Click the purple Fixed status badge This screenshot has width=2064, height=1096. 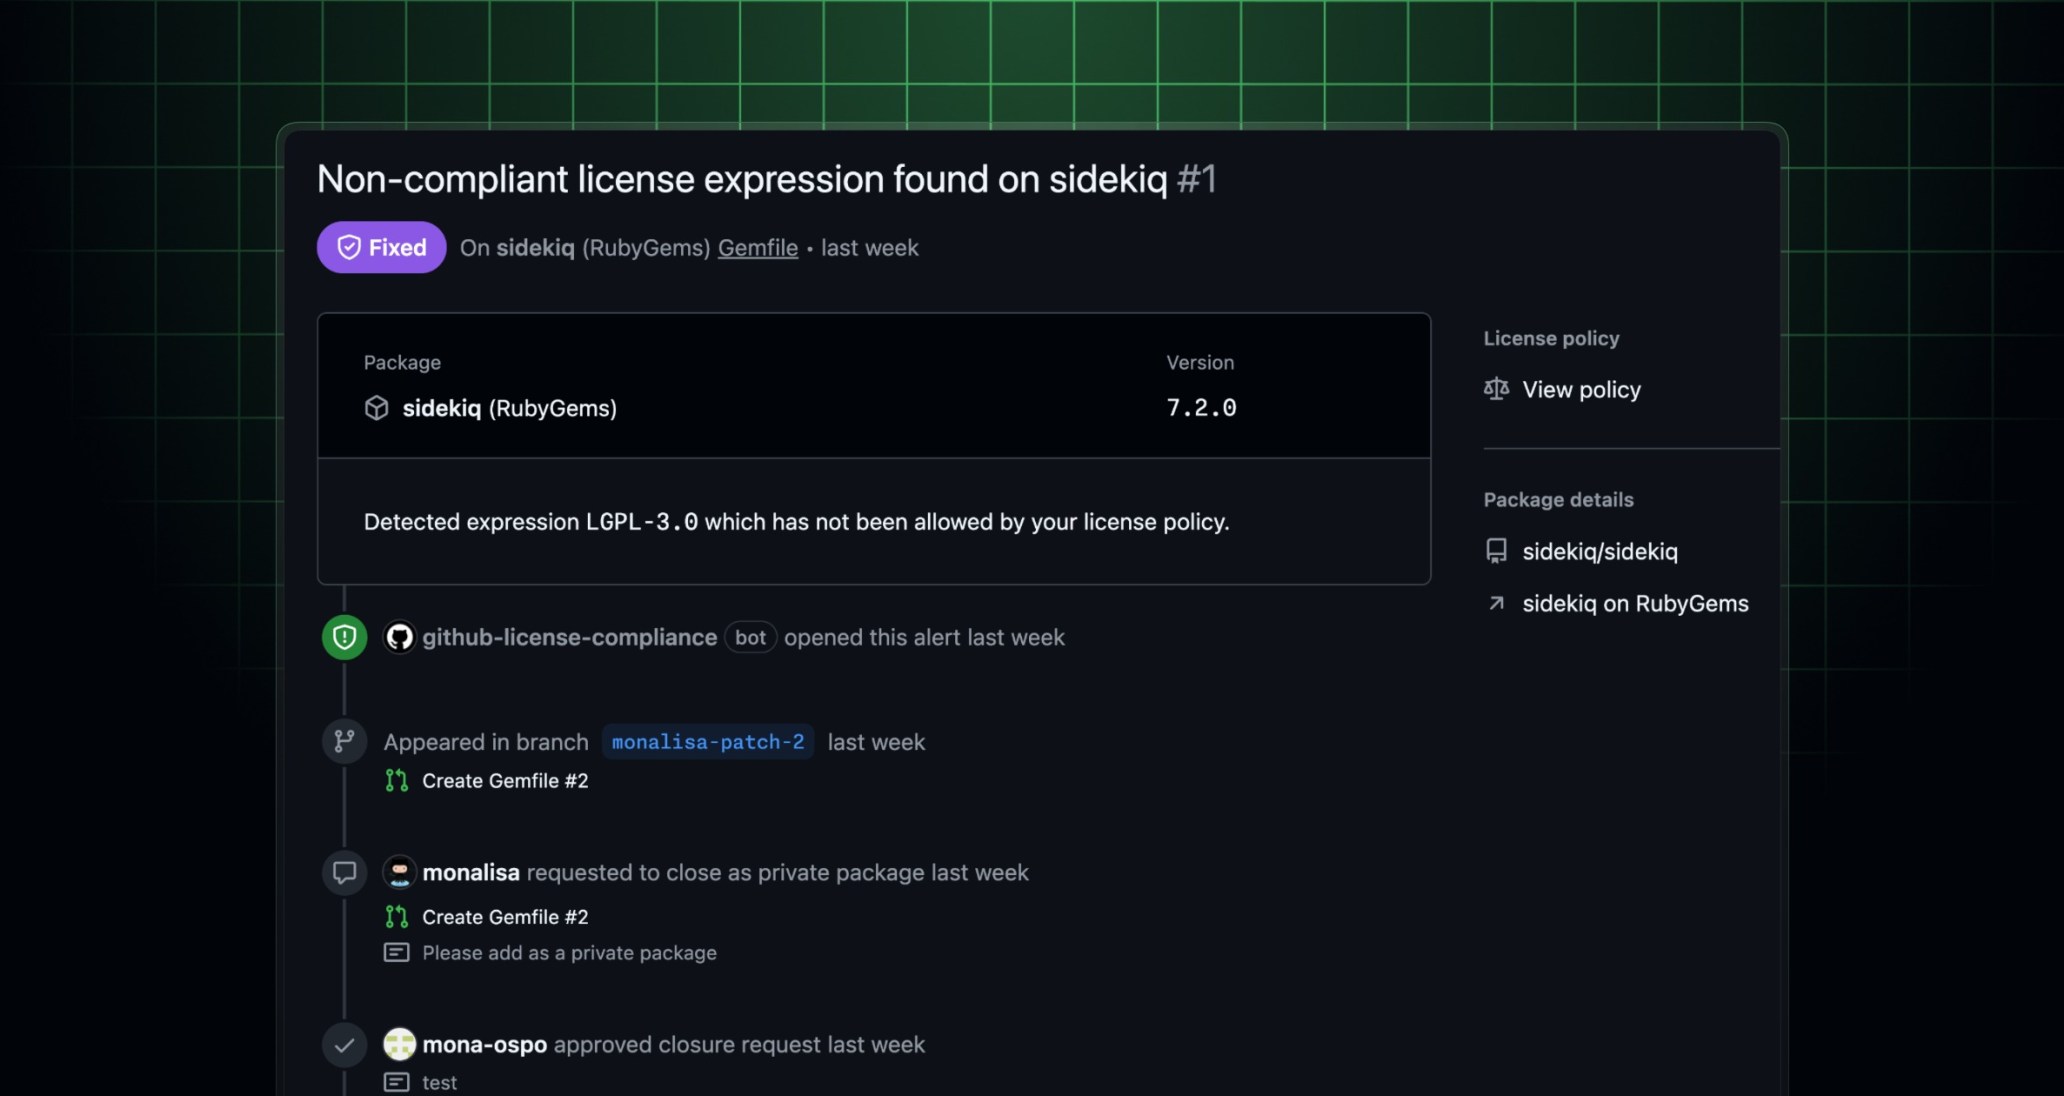(x=381, y=247)
